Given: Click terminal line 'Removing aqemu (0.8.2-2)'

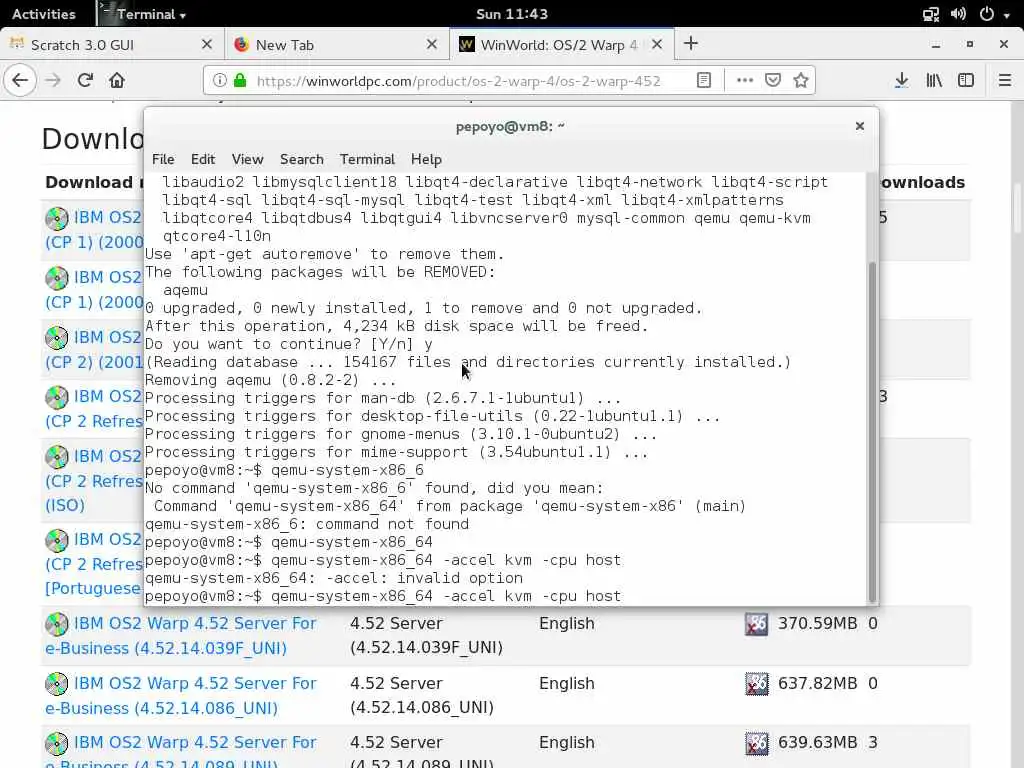Looking at the screenshot, I should point(270,380).
